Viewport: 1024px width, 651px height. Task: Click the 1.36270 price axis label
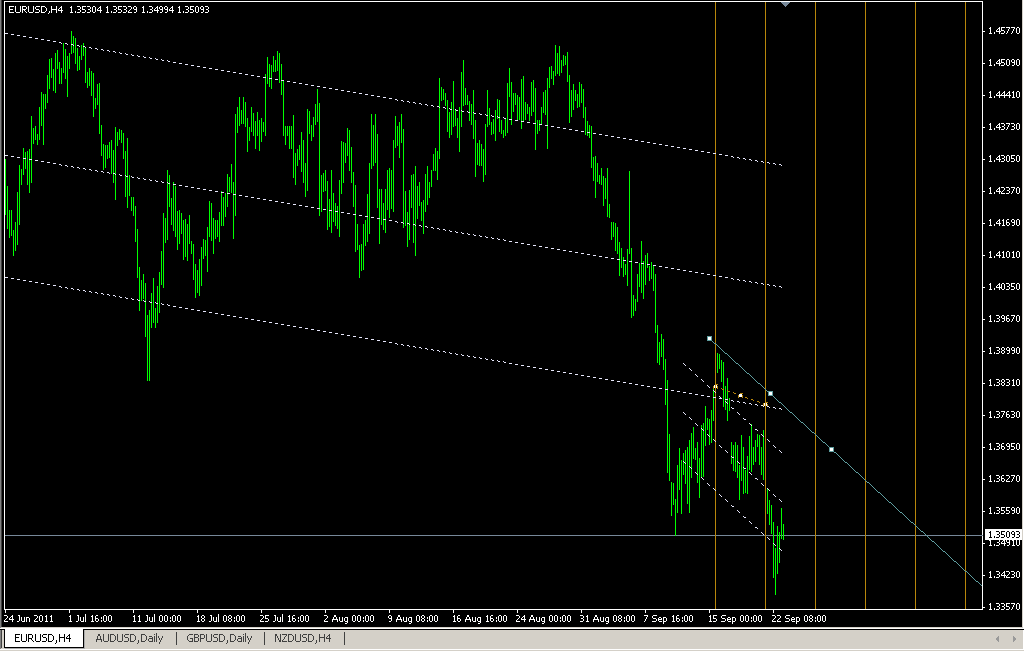[x=1004, y=479]
